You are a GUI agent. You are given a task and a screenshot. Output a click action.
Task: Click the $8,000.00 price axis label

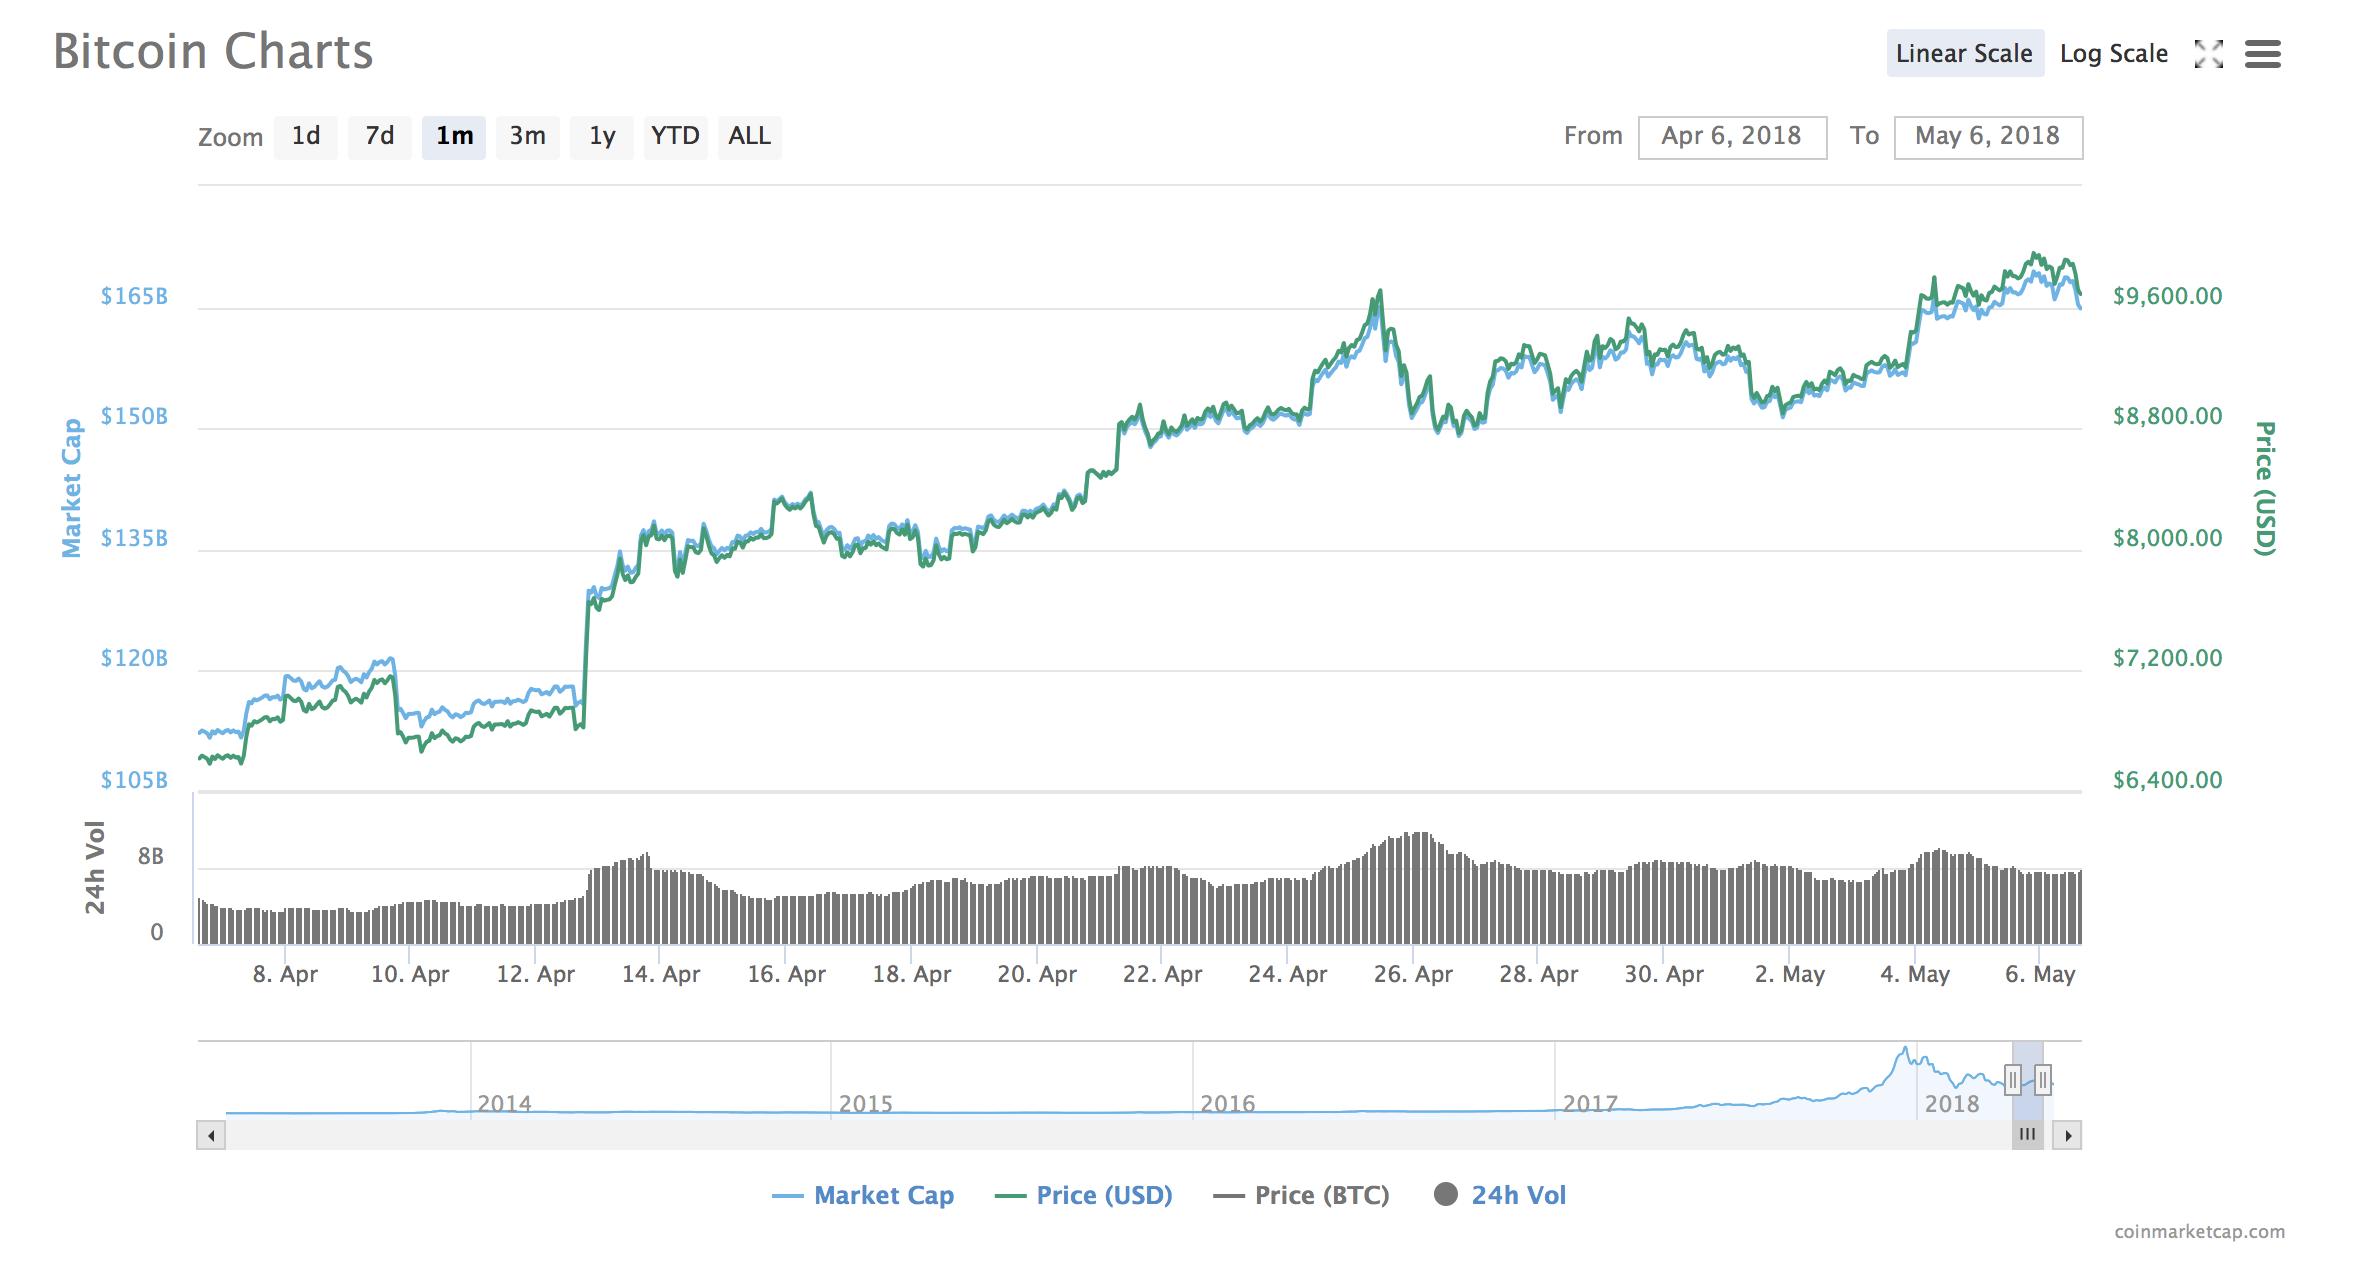[x=2168, y=538]
